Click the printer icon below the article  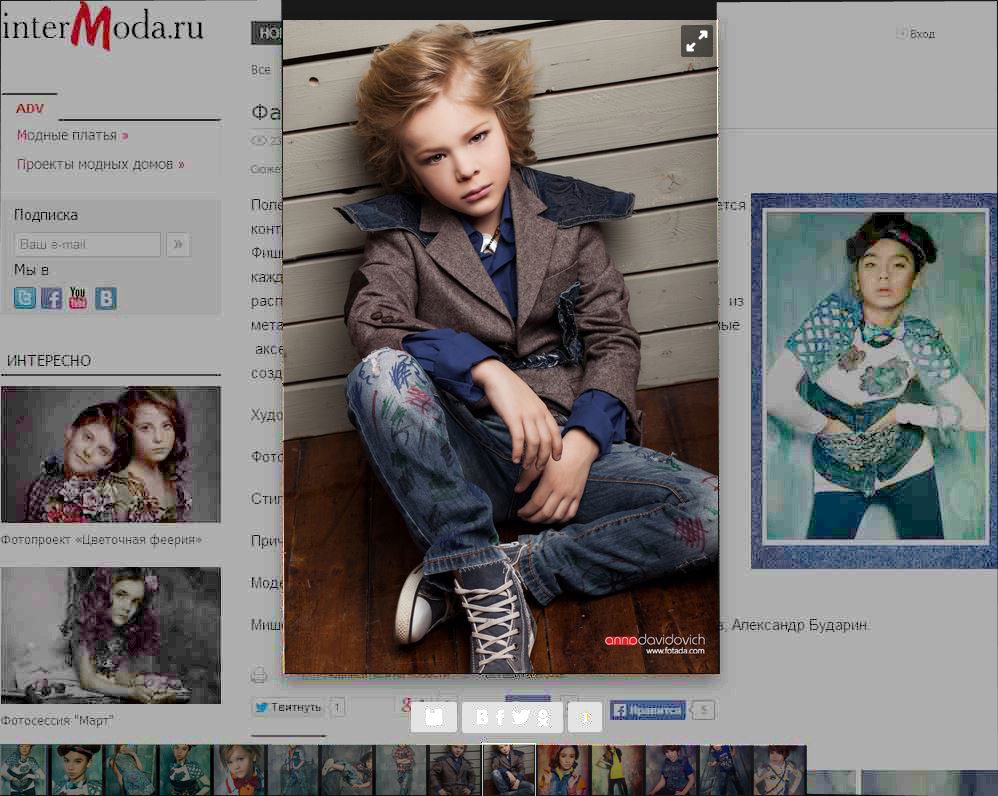pyautogui.click(x=259, y=675)
